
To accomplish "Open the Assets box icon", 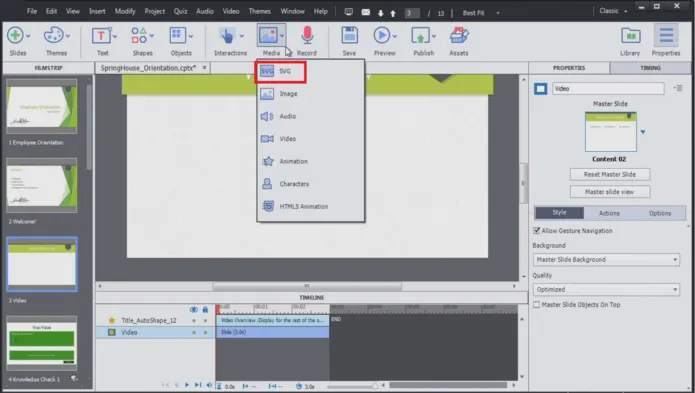I will 459,35.
